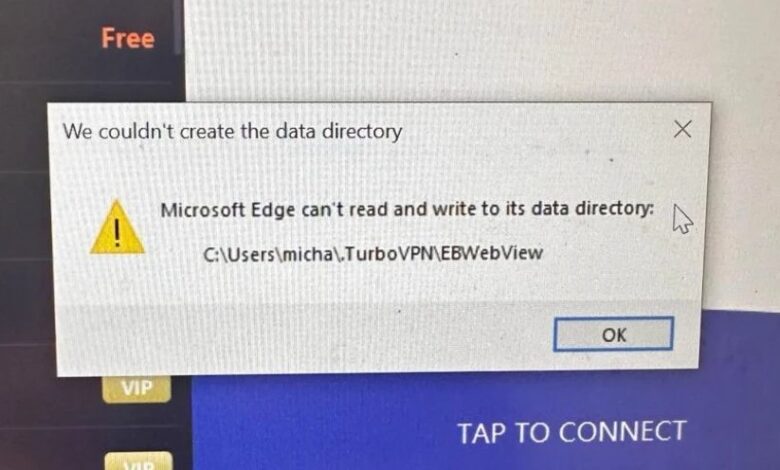Close the data directory error dialog with the X

pyautogui.click(x=682, y=129)
